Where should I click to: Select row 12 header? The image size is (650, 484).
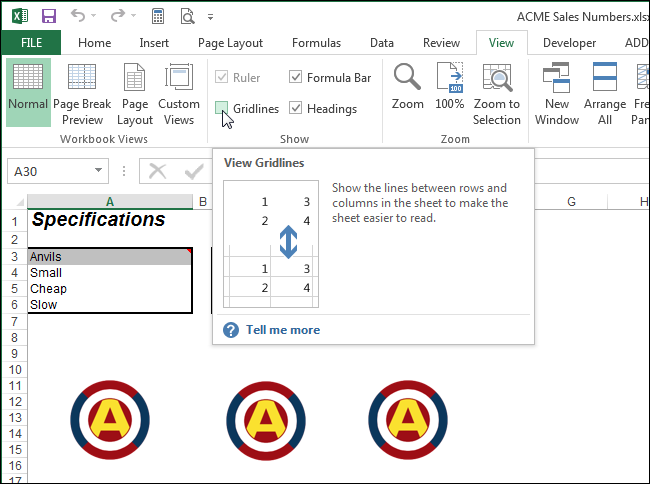pos(15,402)
